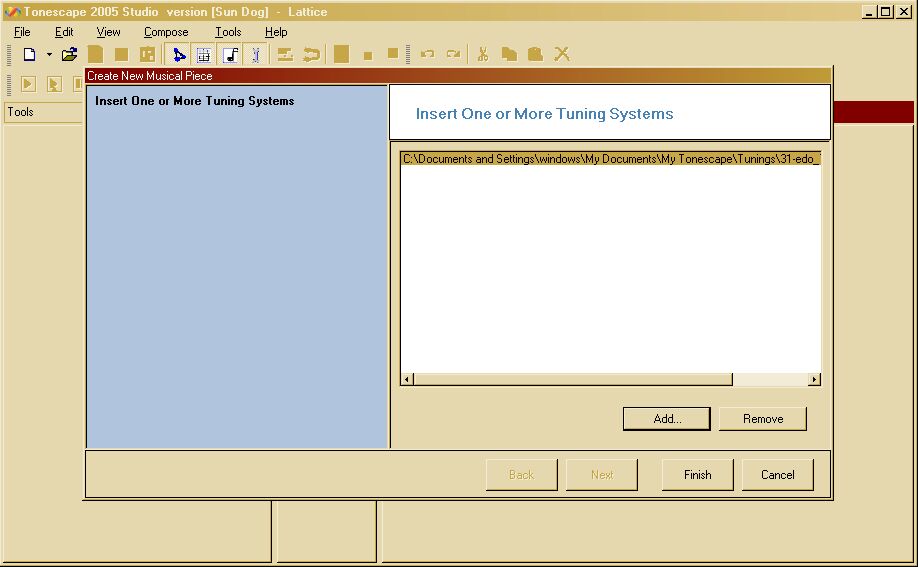Open the Help menu
The width and height of the screenshot is (918, 567).
276,32
